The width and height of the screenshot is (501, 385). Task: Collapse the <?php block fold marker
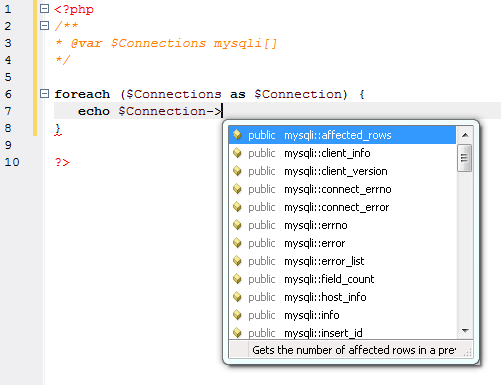[x=44, y=9]
